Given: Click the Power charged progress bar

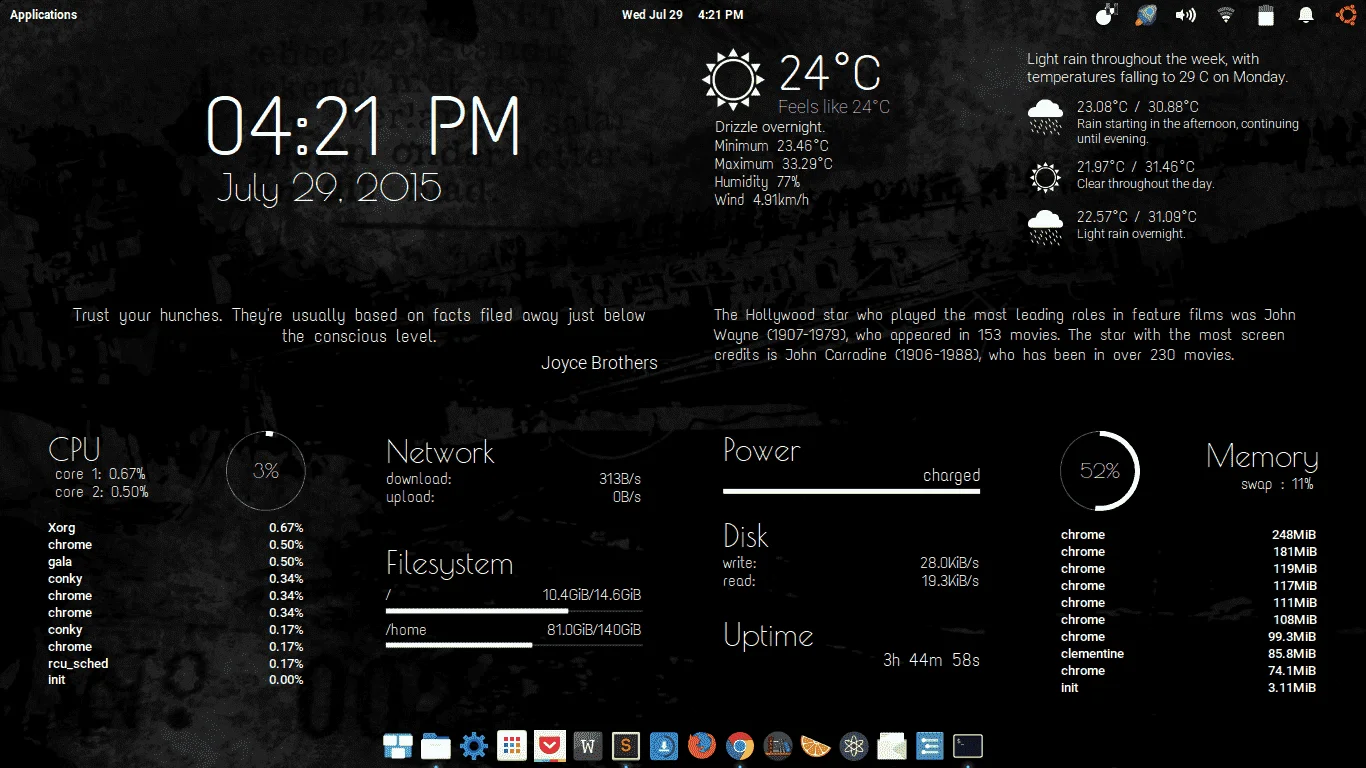Looking at the screenshot, I should (x=851, y=491).
